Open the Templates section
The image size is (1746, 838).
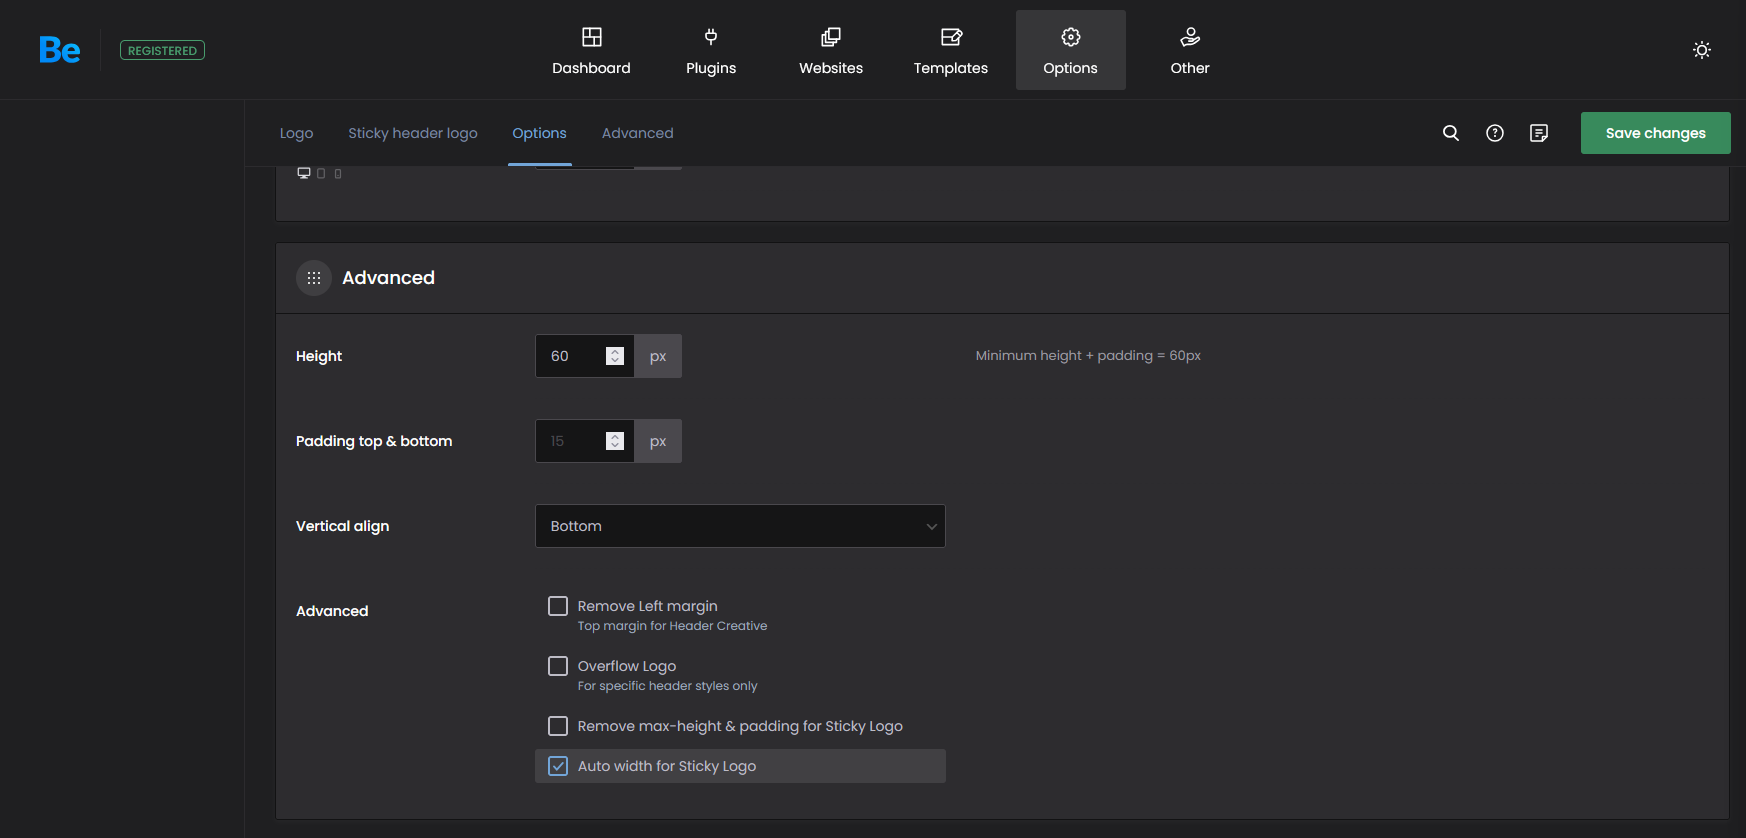951,50
